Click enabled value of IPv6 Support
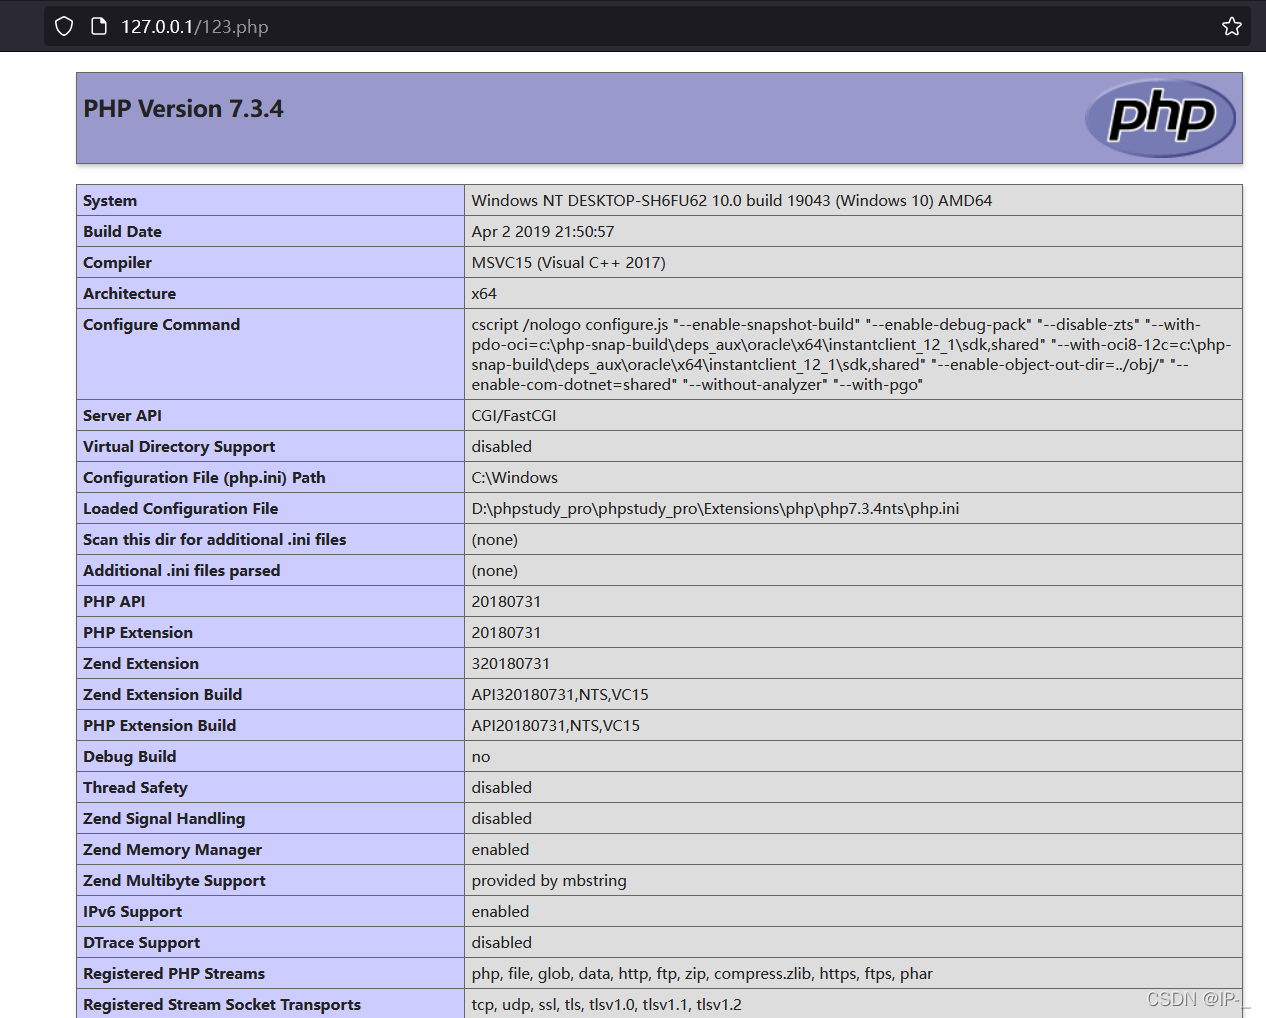This screenshot has height=1018, width=1266. [x=501, y=912]
